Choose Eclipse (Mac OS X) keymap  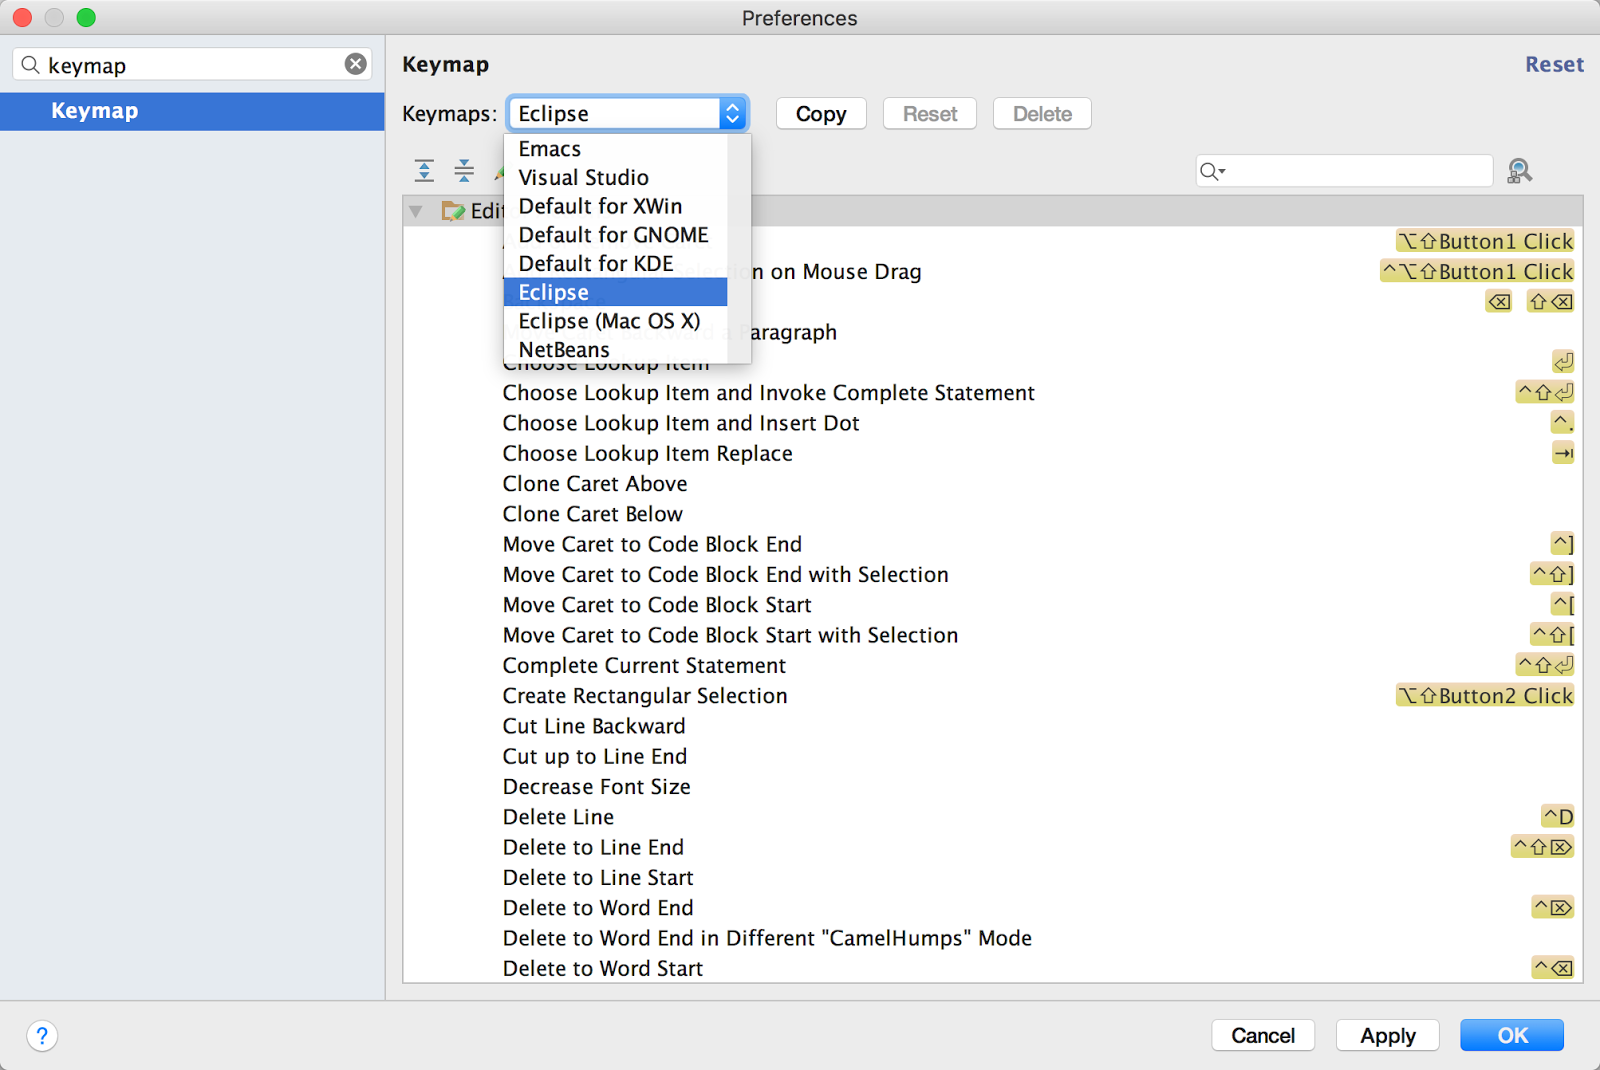click(615, 321)
